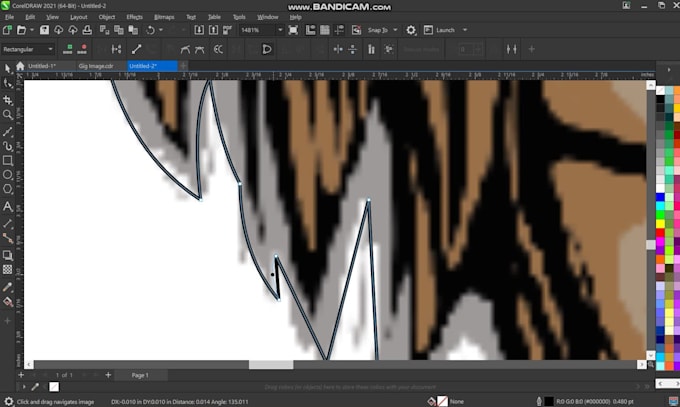Select the Artistic Media tool
Image resolution: width=680 pixels, height=407 pixels.
tap(7, 146)
